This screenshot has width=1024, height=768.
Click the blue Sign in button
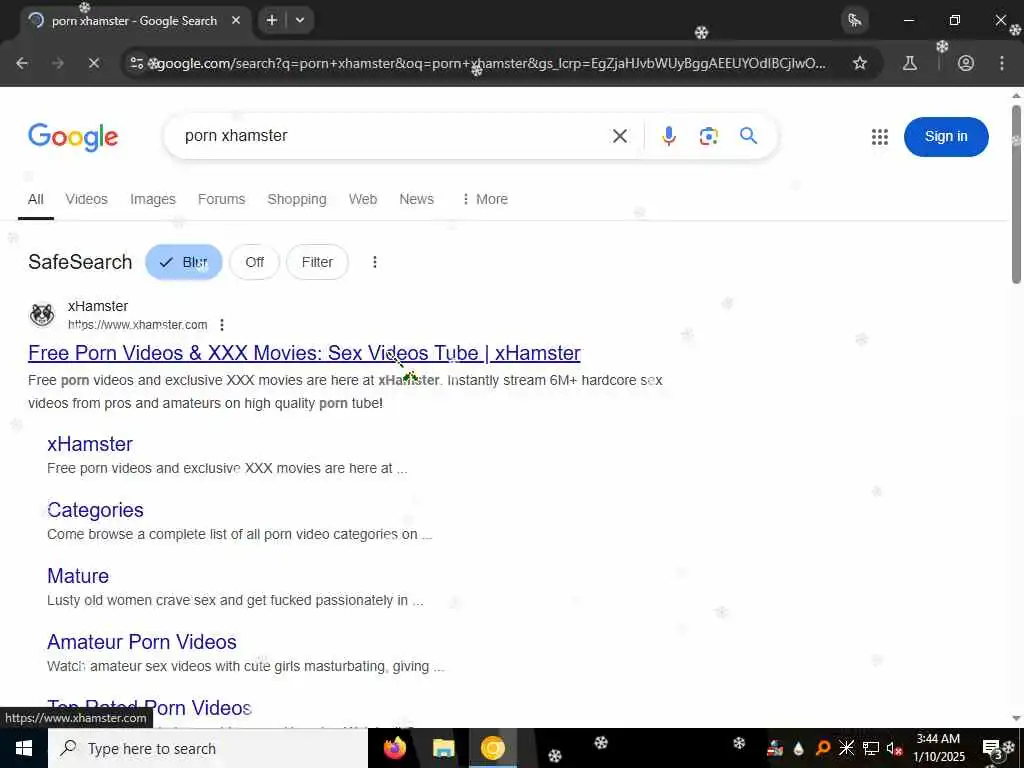[946, 136]
